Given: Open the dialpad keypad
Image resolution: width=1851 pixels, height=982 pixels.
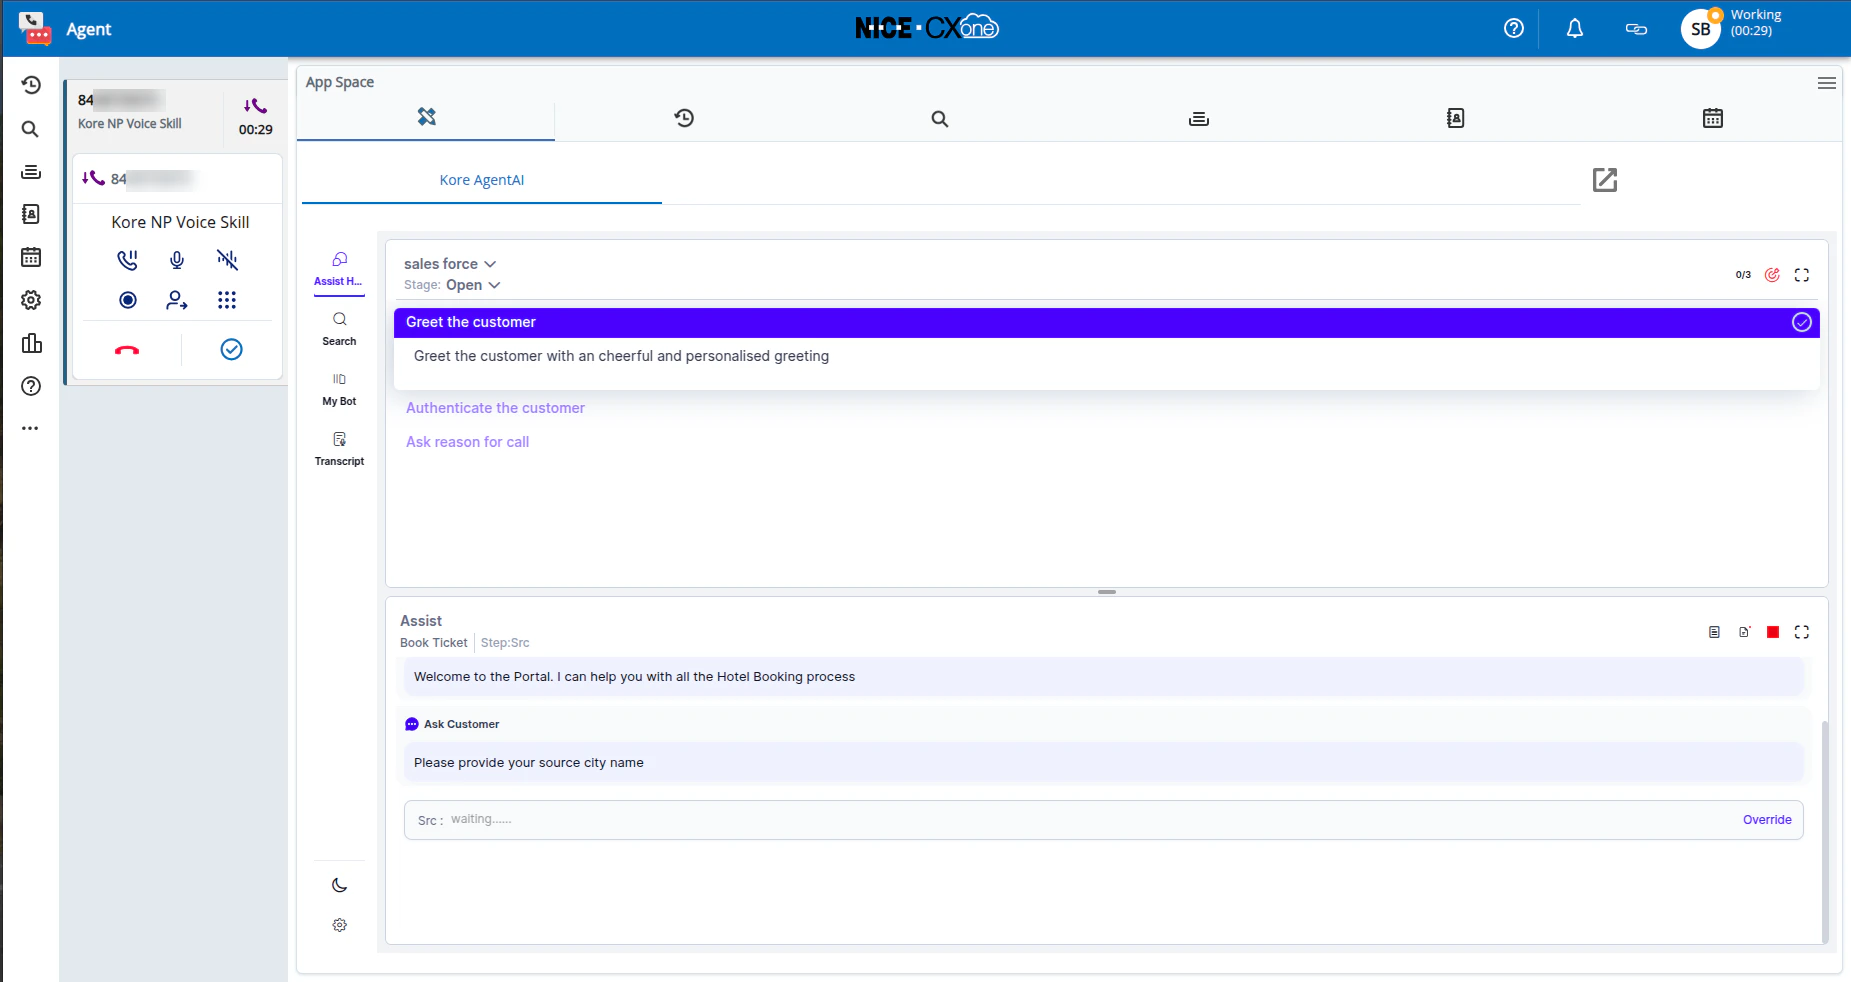Looking at the screenshot, I should [x=227, y=300].
